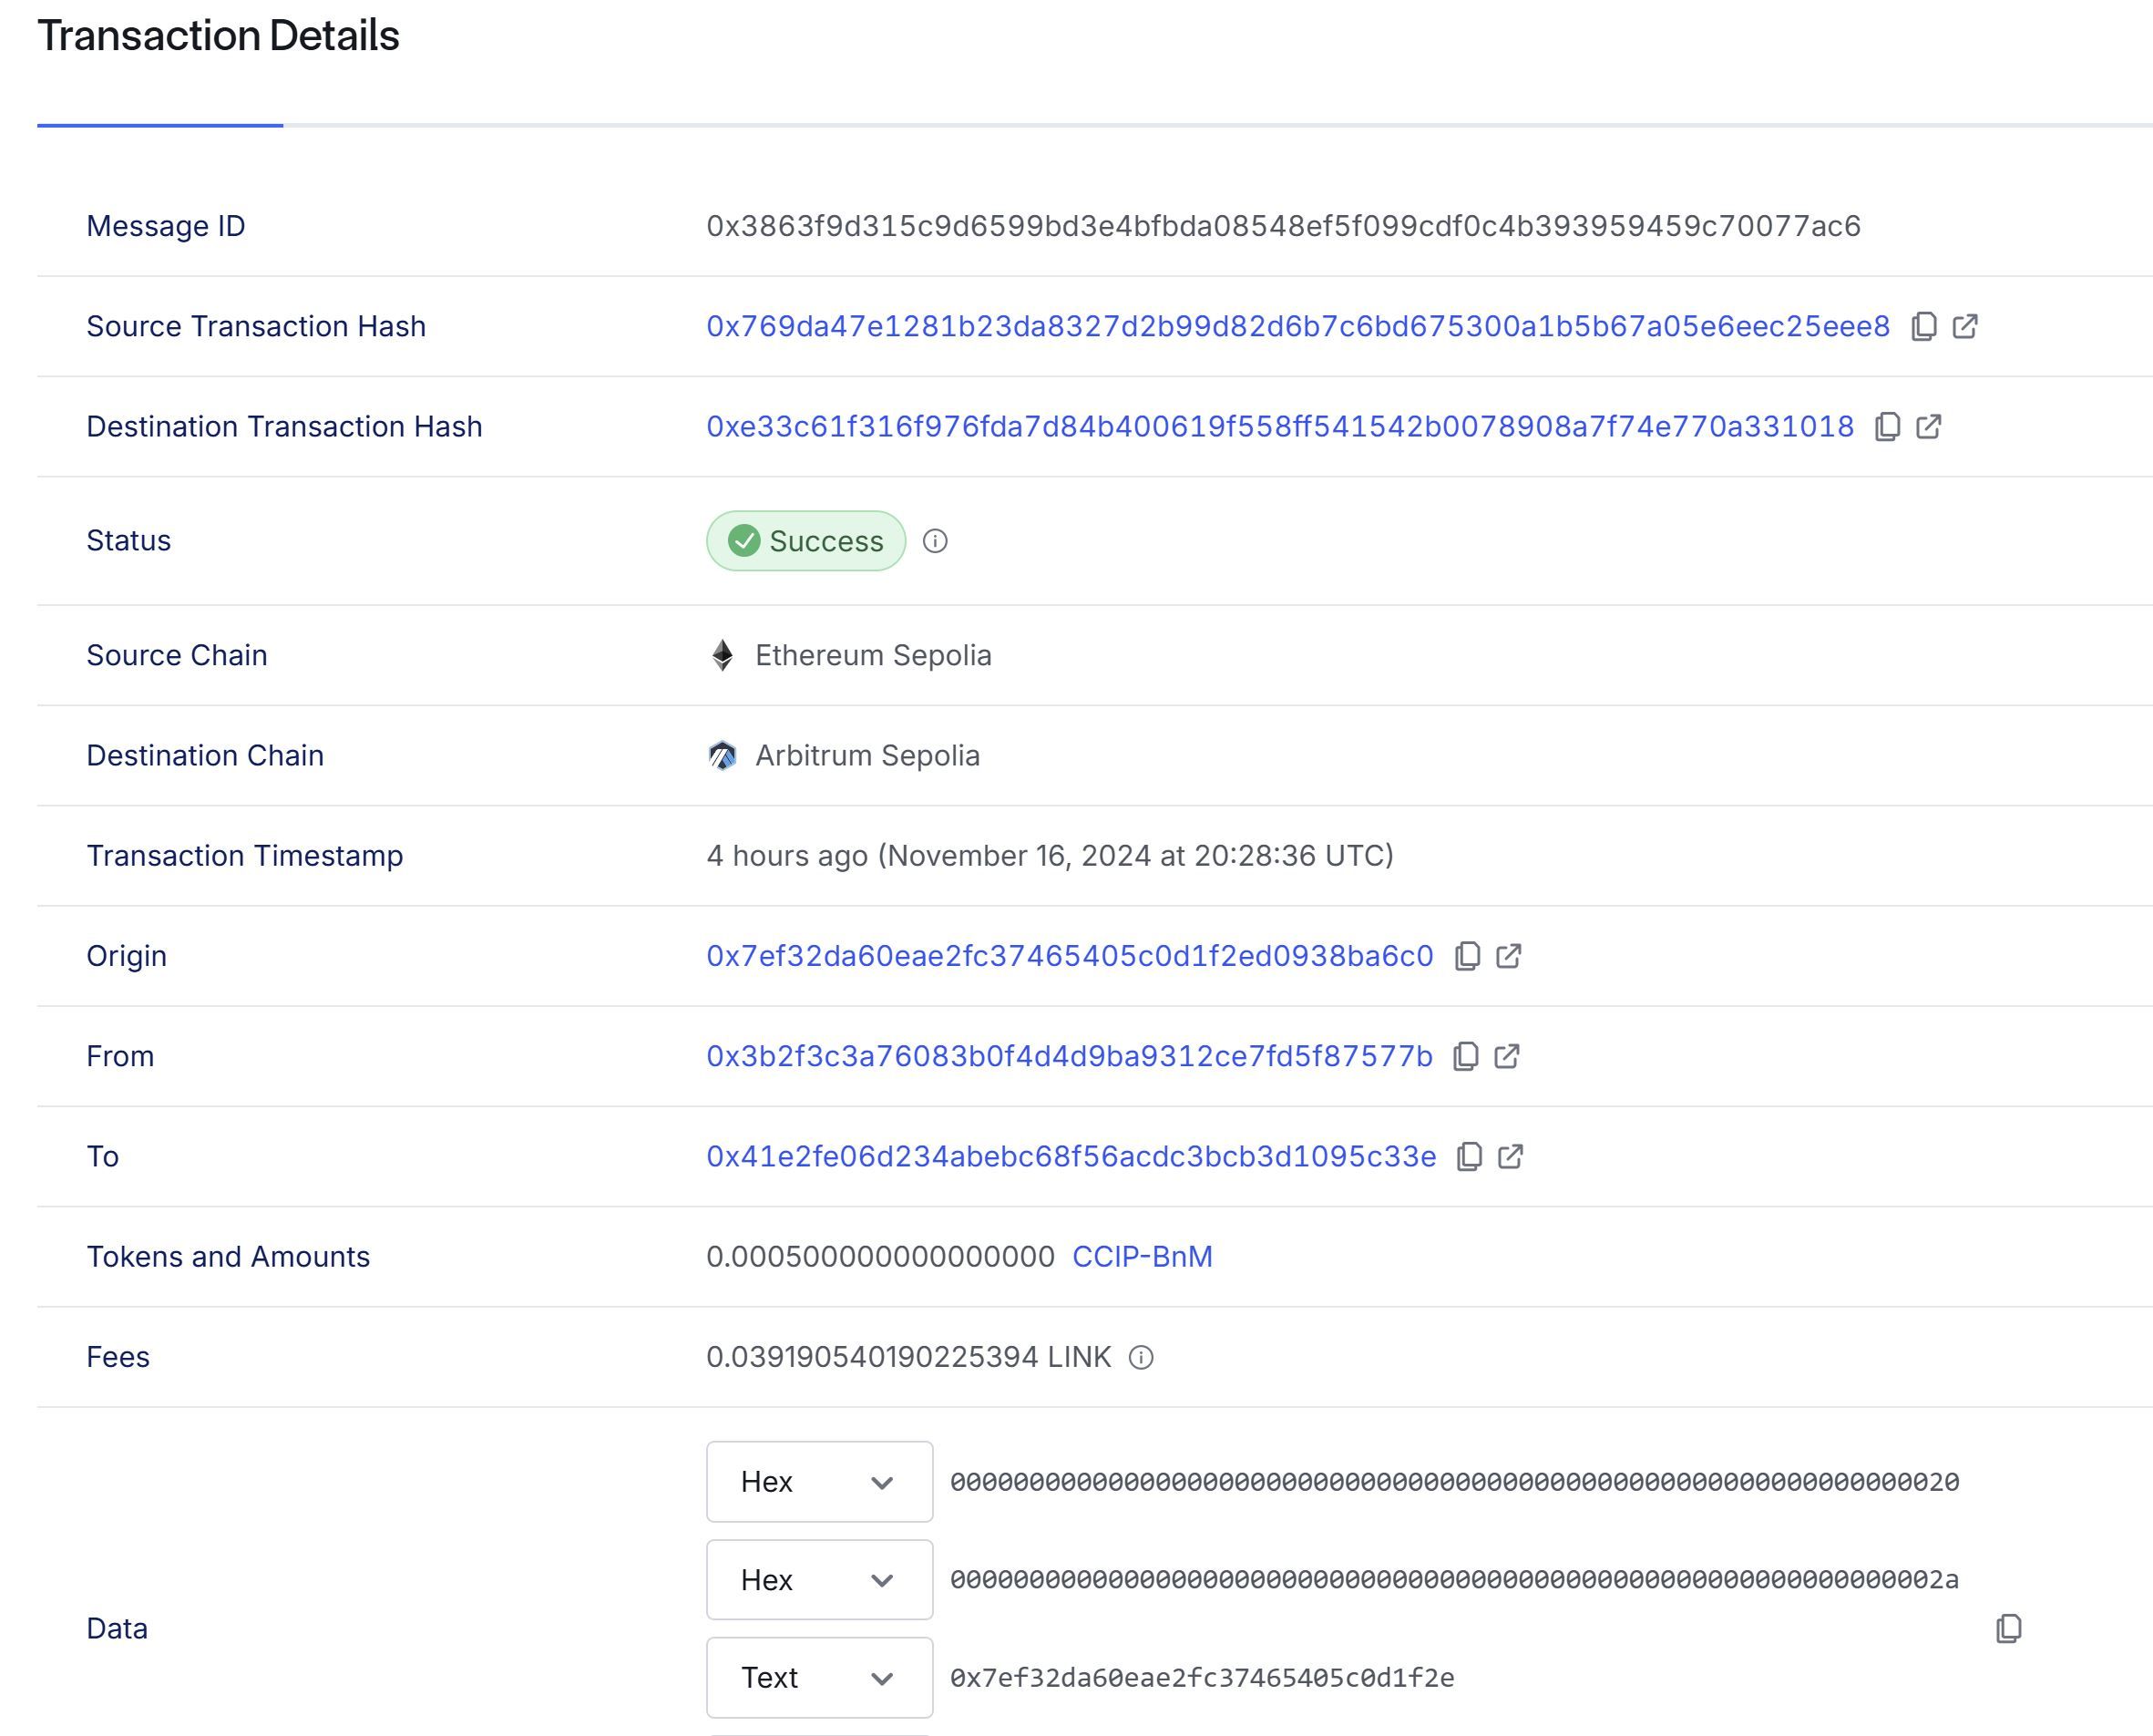Click the CCIP-BnM token link
Image resolution: width=2153 pixels, height=1736 pixels.
click(x=1142, y=1256)
